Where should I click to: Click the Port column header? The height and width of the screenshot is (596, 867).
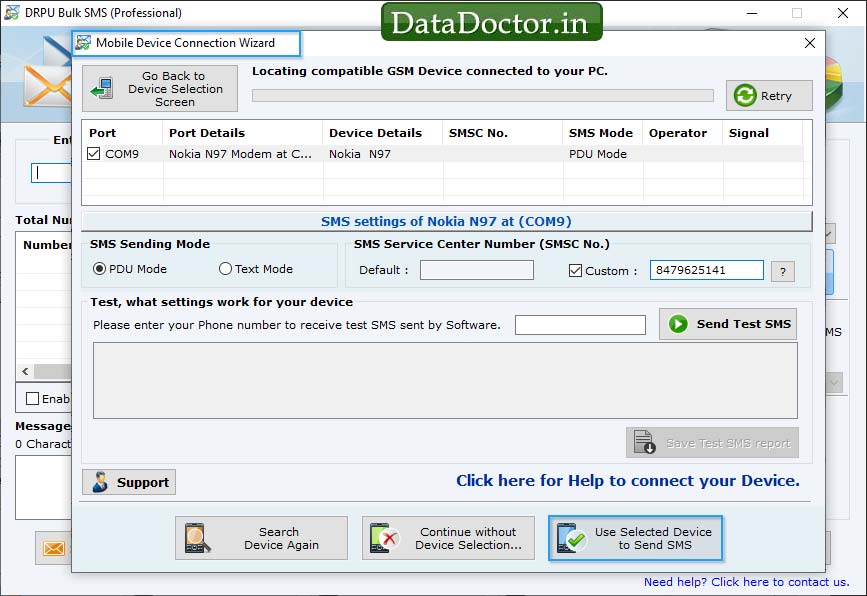[122, 133]
